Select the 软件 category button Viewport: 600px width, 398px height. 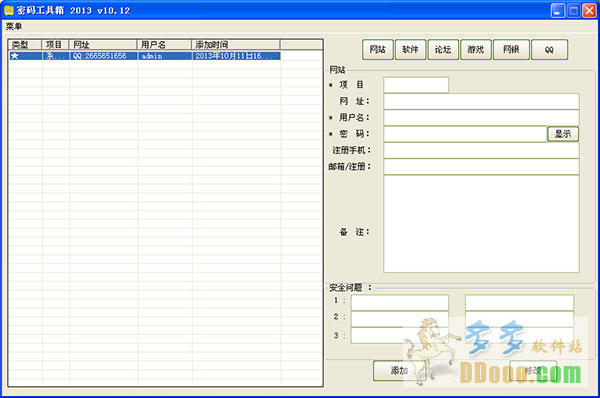[410, 50]
